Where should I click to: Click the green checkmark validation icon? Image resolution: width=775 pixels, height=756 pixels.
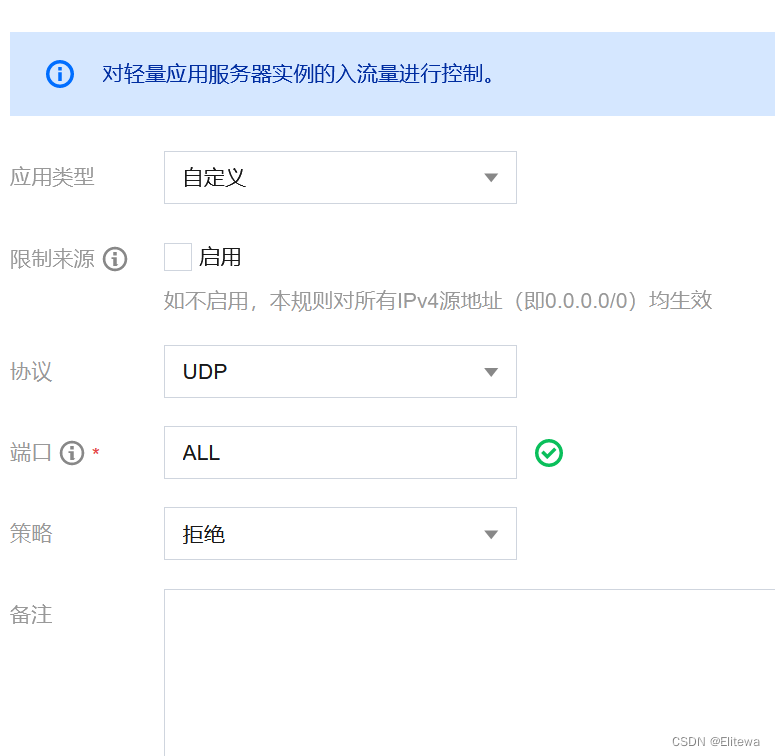[x=549, y=453]
